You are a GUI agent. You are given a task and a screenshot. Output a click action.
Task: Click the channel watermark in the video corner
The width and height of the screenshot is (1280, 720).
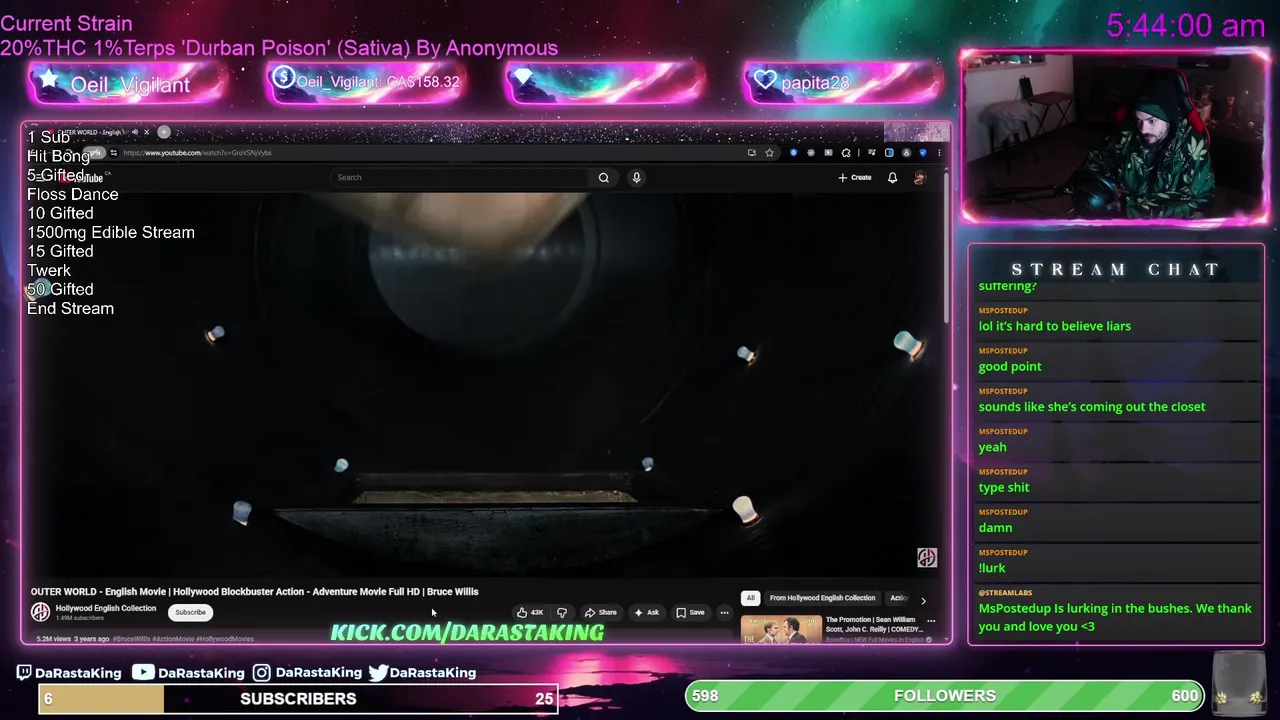(927, 558)
